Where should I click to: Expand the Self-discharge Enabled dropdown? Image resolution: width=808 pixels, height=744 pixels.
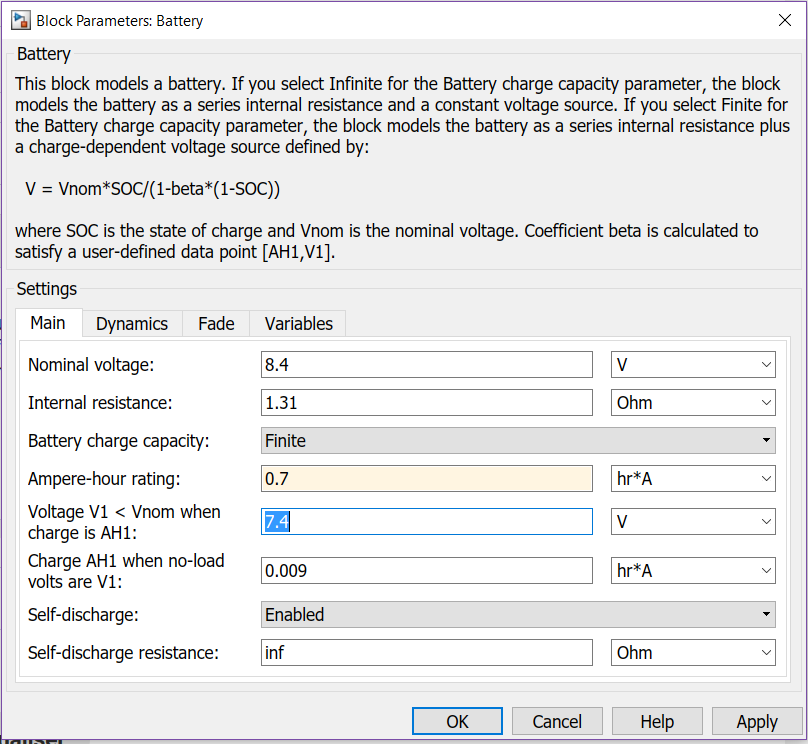point(518,615)
